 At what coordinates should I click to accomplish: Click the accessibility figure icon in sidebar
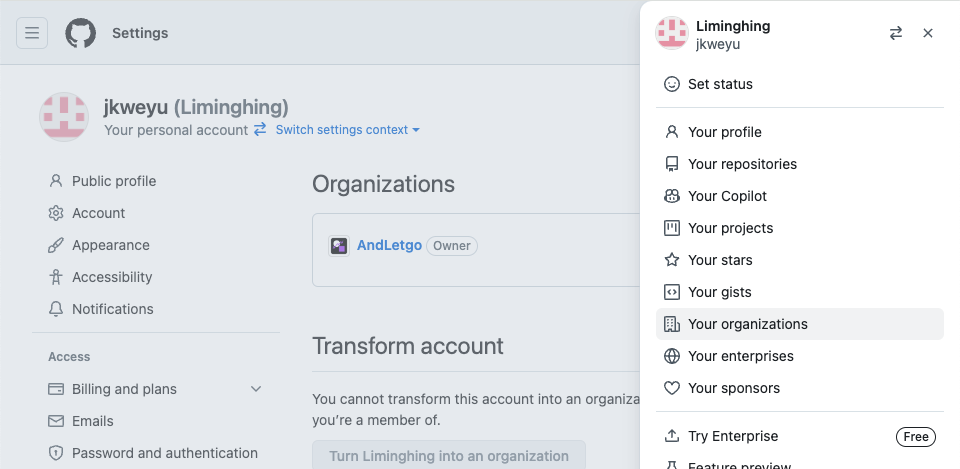[x=56, y=277]
